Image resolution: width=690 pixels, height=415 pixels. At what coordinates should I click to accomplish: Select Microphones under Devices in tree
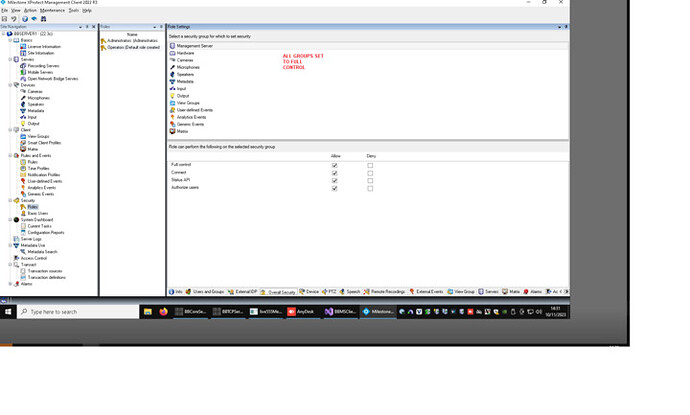39,98
